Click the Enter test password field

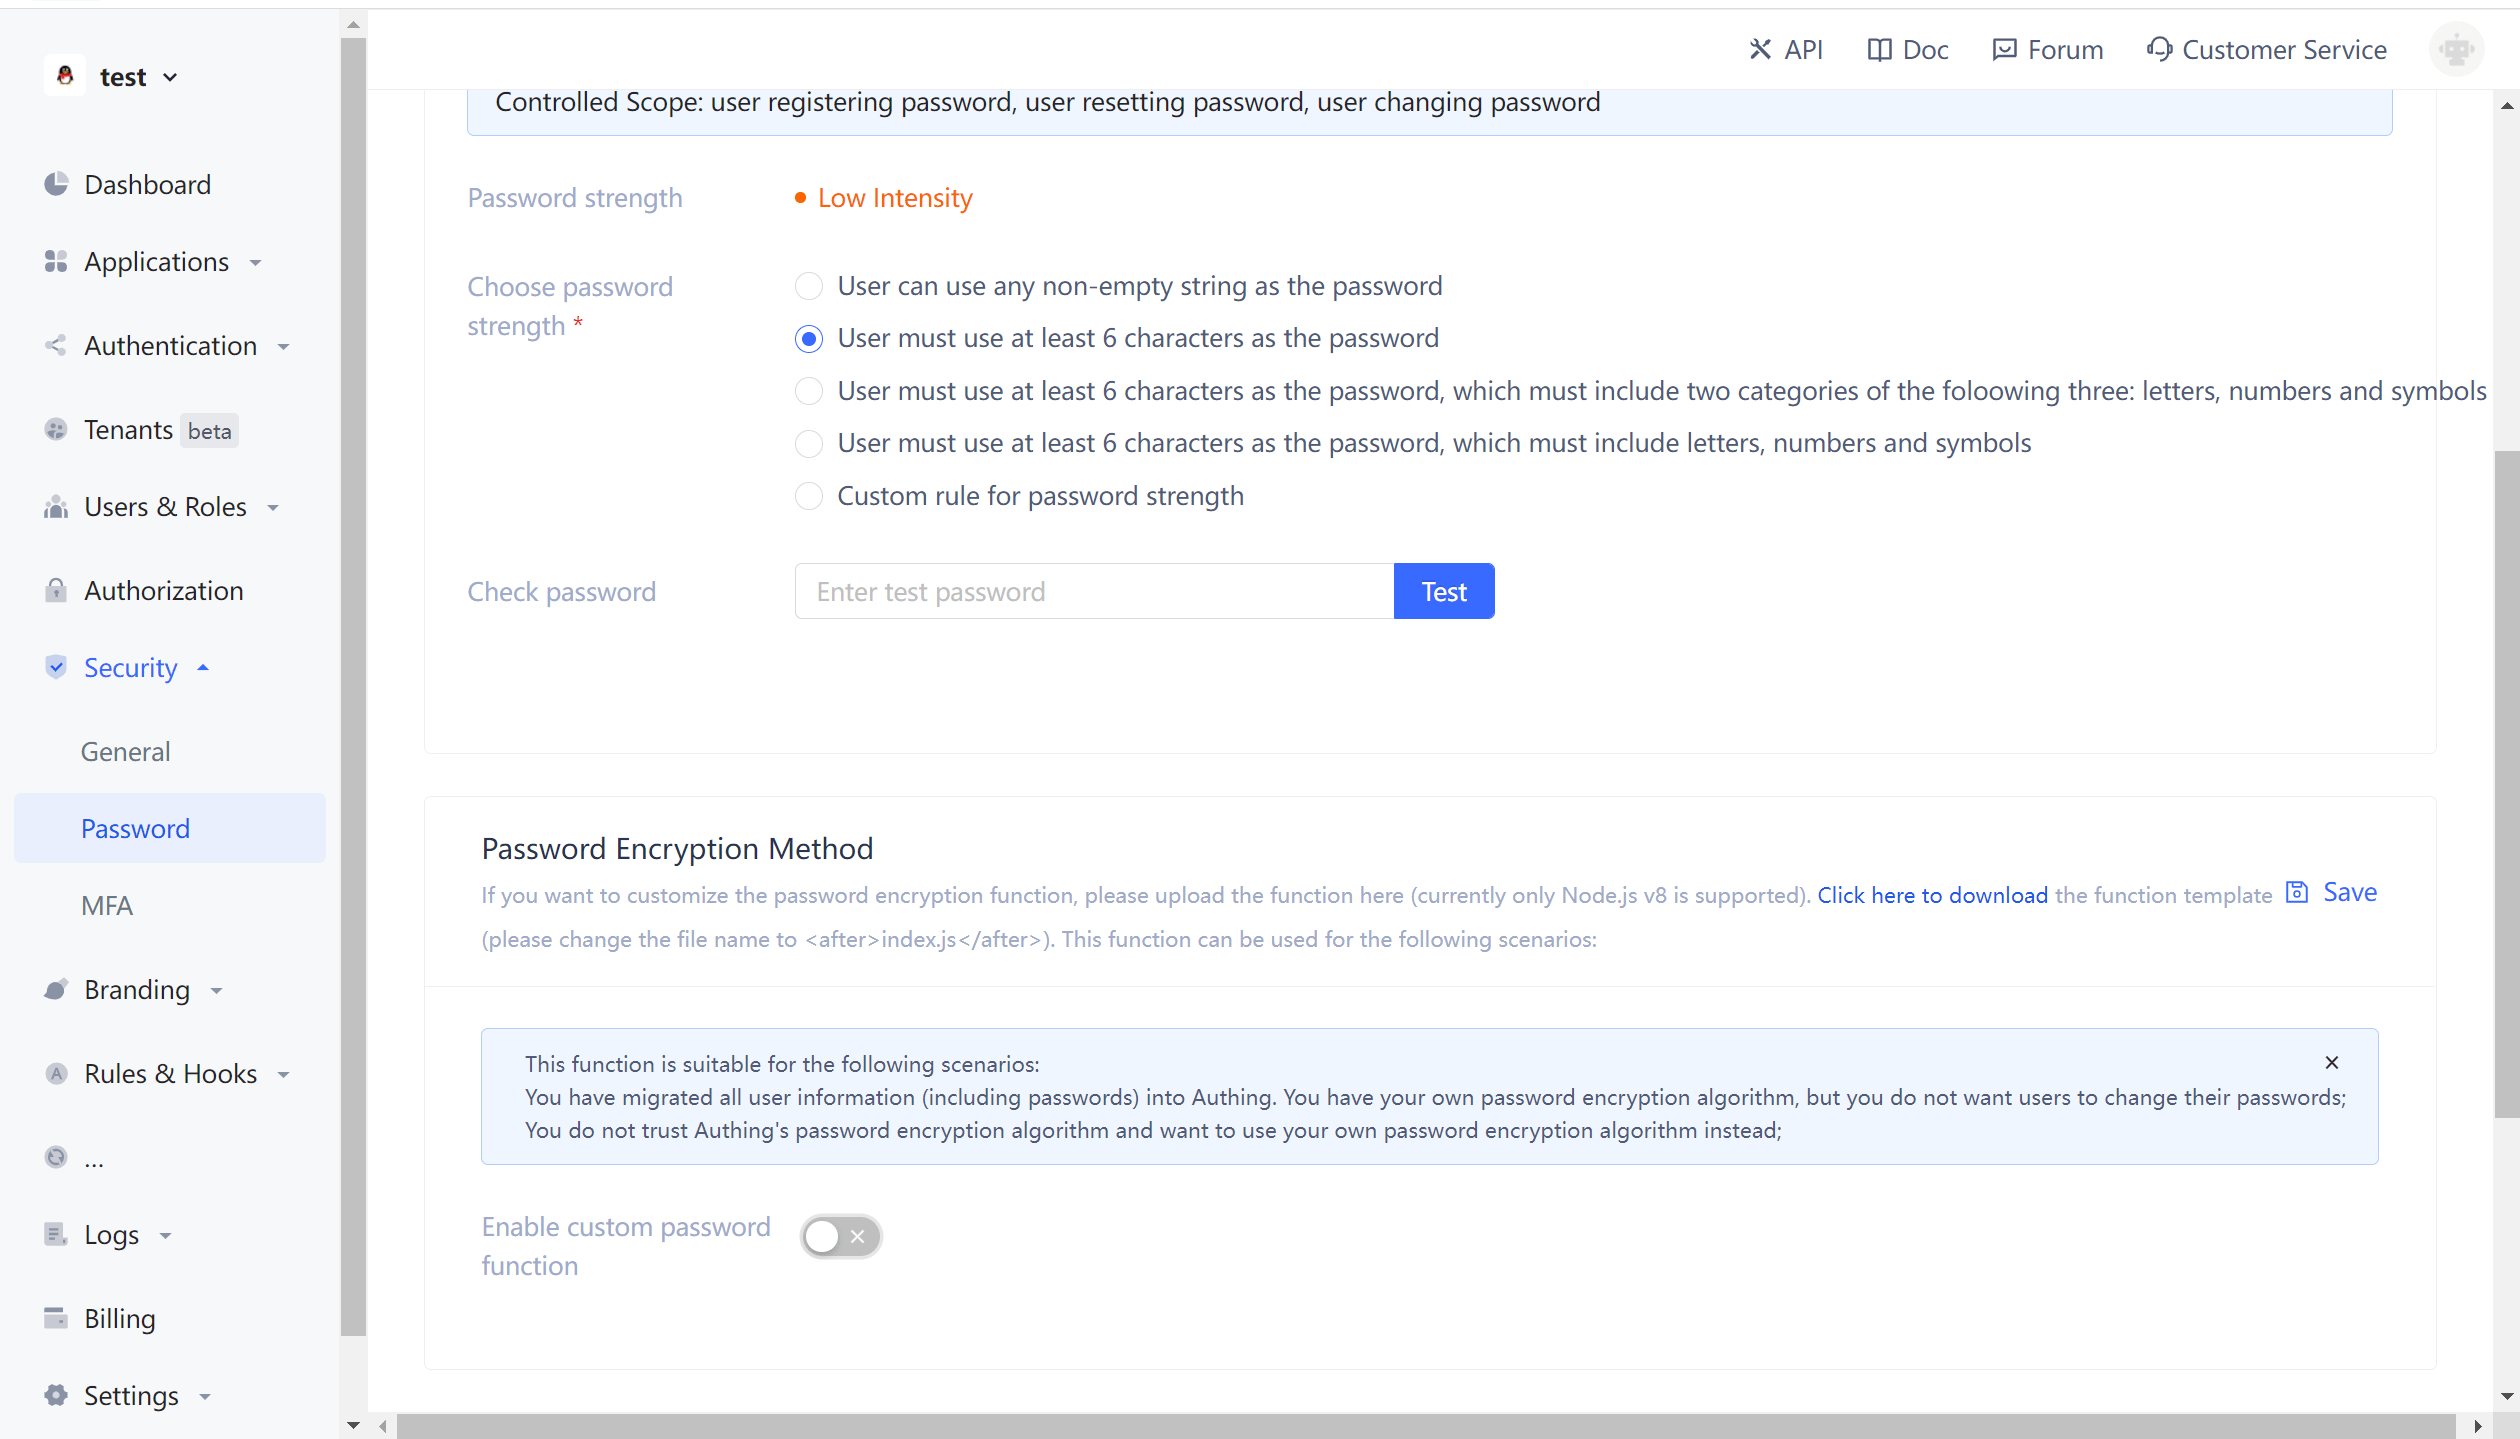point(1094,591)
